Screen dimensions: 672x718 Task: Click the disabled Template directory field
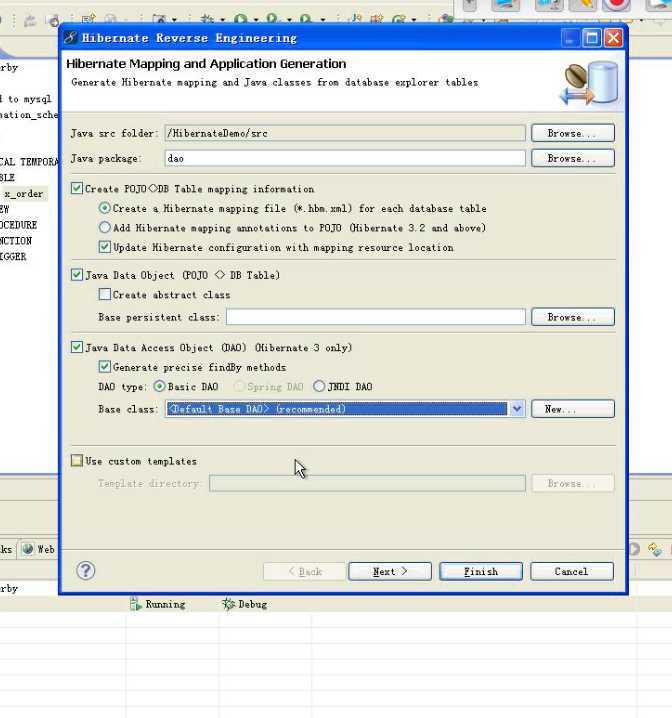[367, 483]
